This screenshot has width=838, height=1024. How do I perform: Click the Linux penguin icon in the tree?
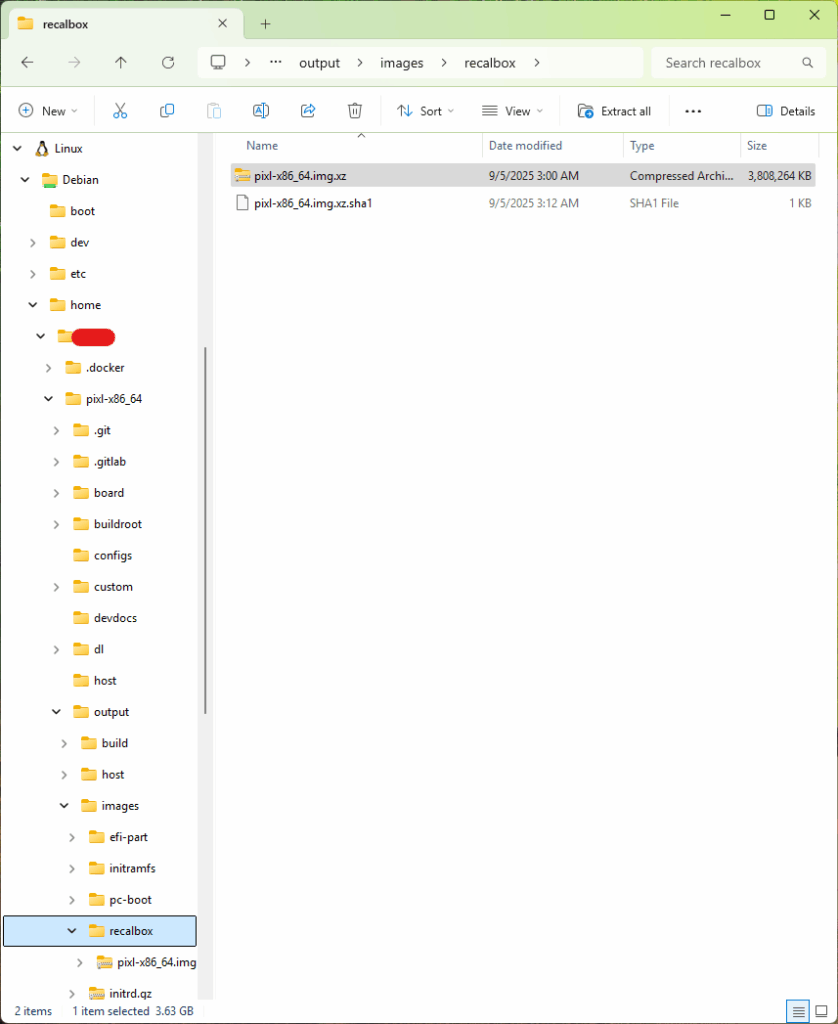click(x=42, y=148)
